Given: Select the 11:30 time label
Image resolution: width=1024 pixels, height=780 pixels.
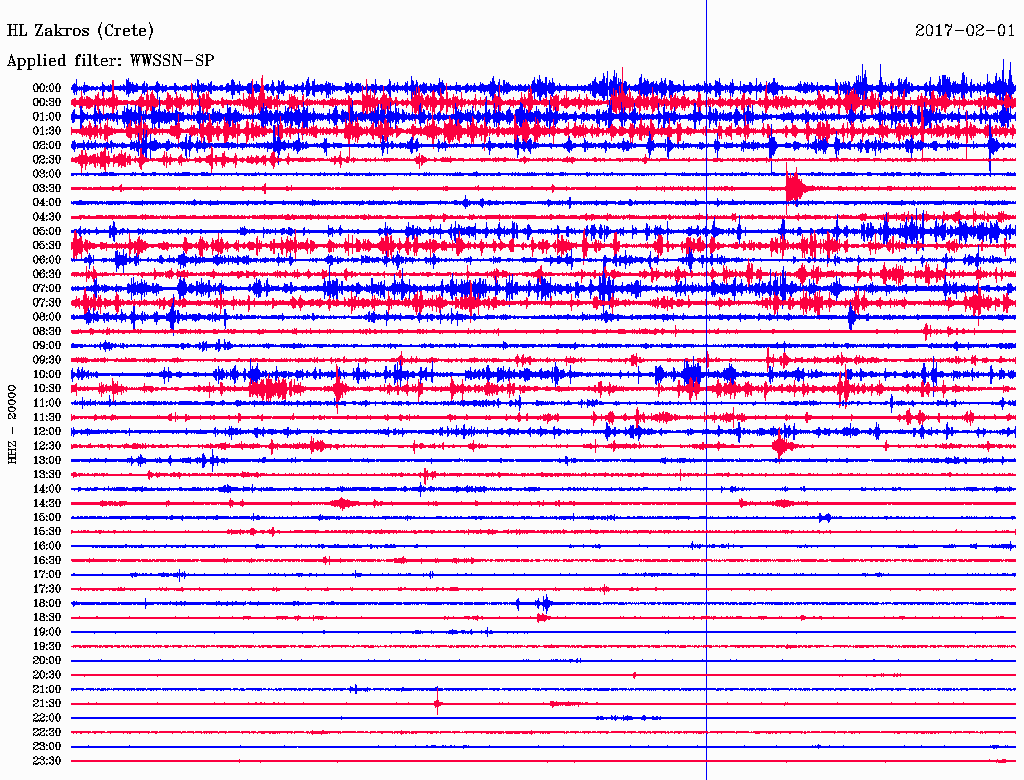Looking at the screenshot, I should click(x=47, y=417).
